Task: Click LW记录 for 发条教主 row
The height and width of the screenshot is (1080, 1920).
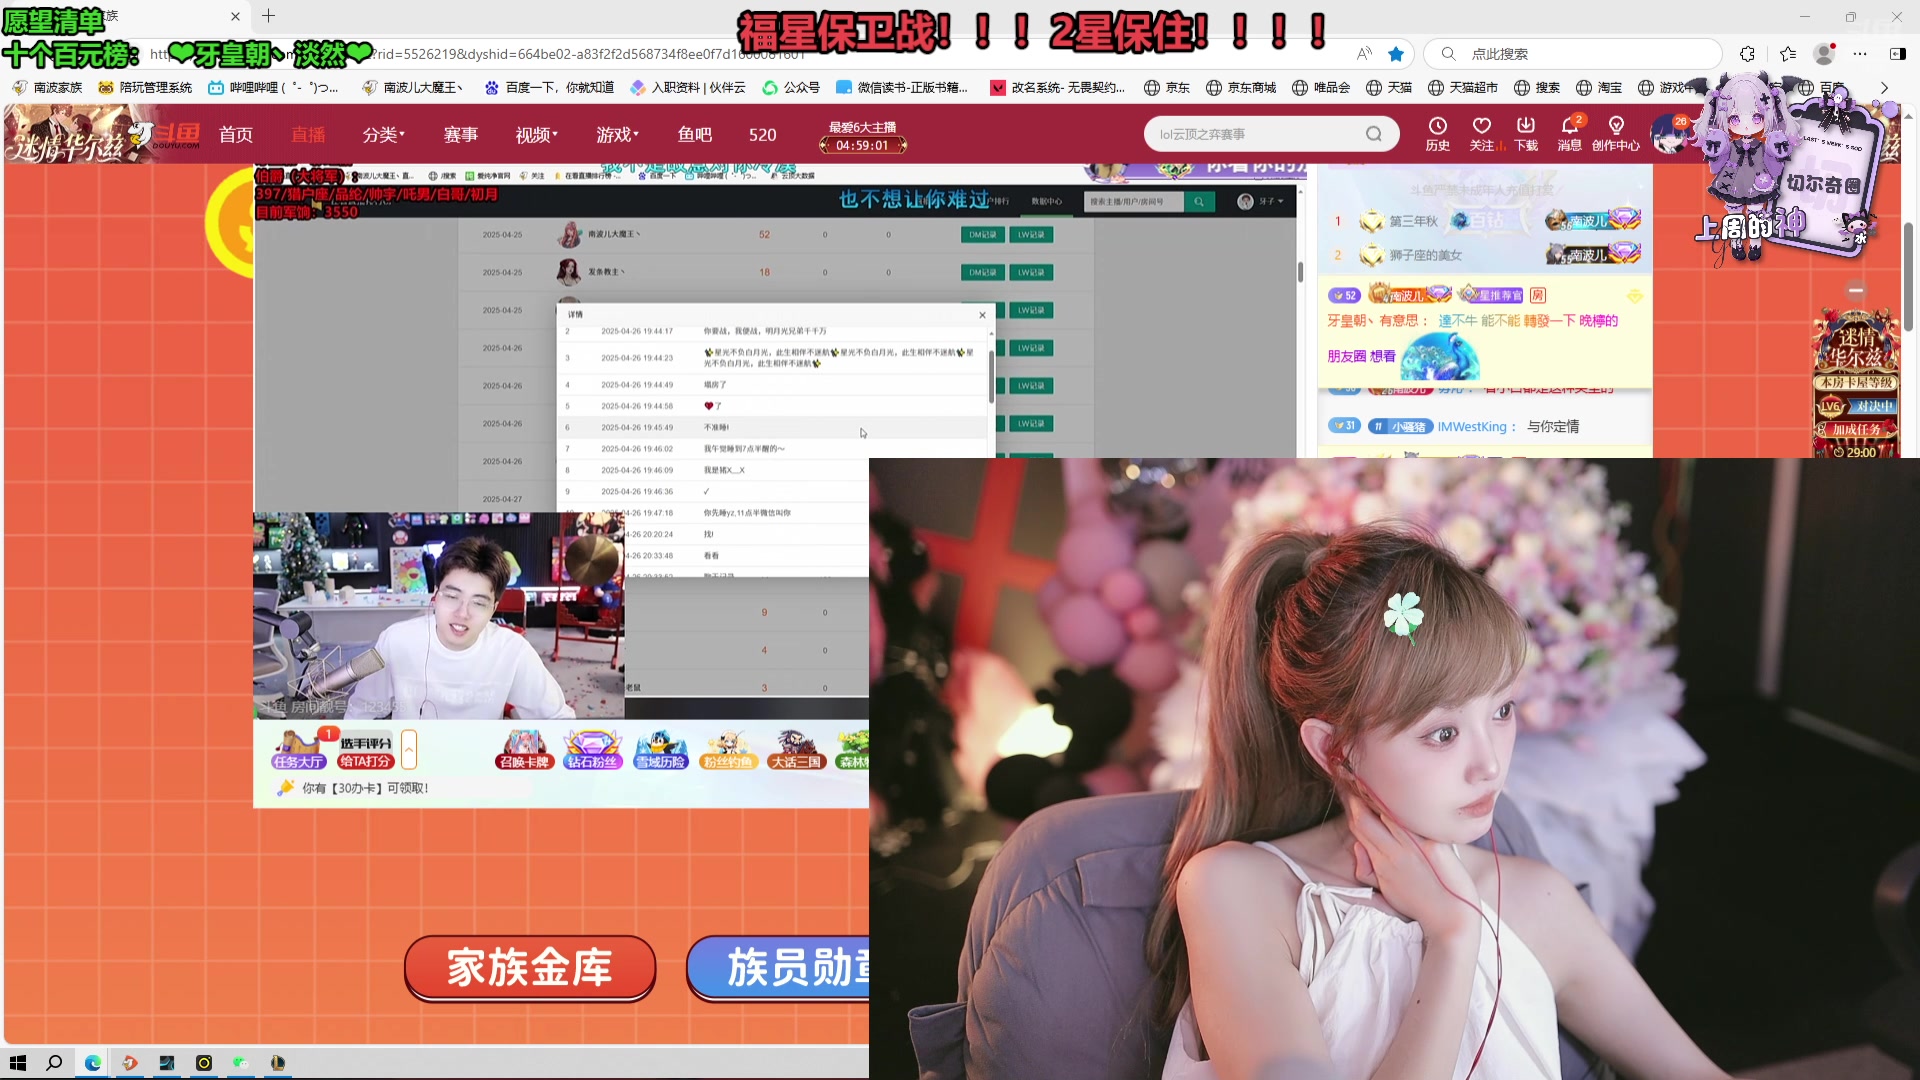Action: pos(1031,272)
